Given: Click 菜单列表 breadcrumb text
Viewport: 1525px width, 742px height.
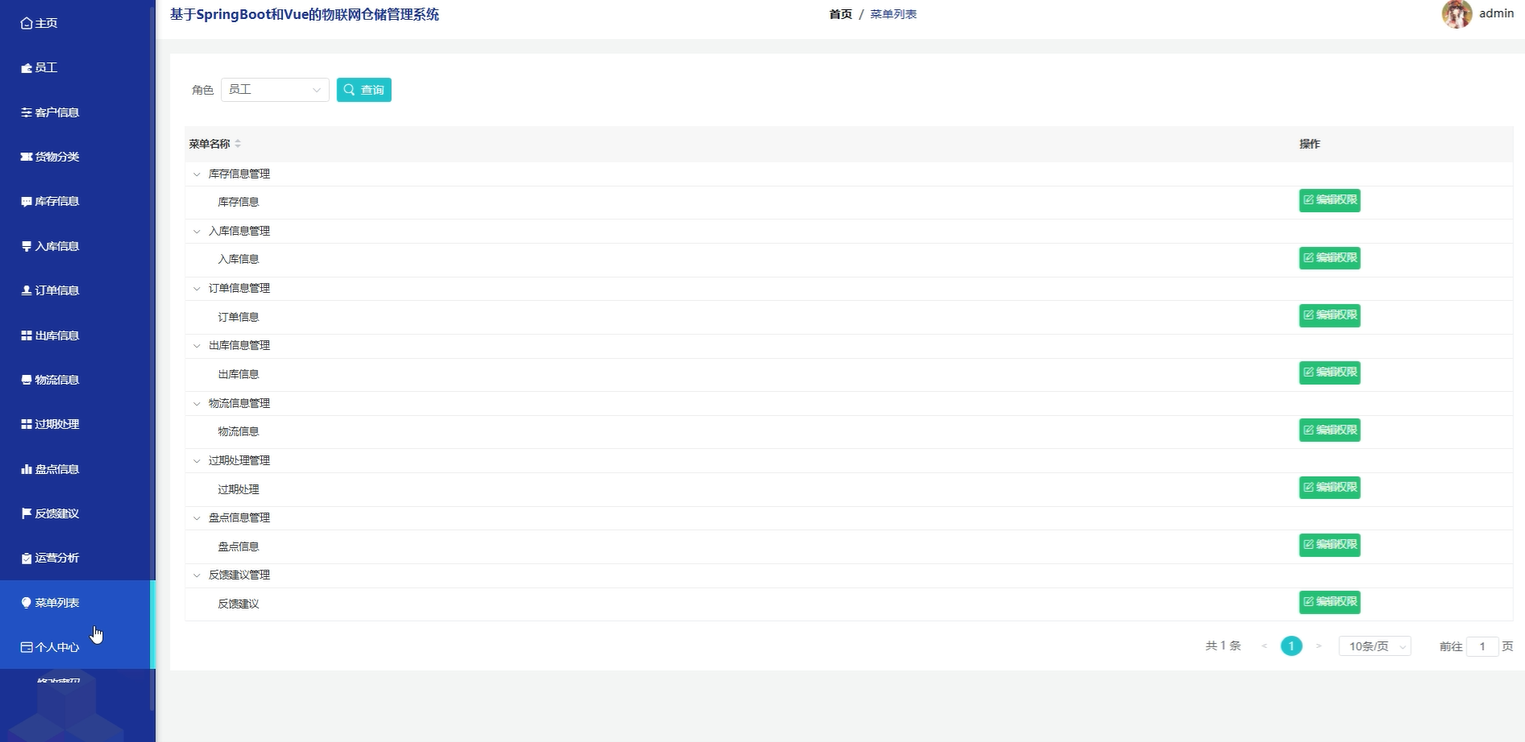Looking at the screenshot, I should (x=893, y=14).
